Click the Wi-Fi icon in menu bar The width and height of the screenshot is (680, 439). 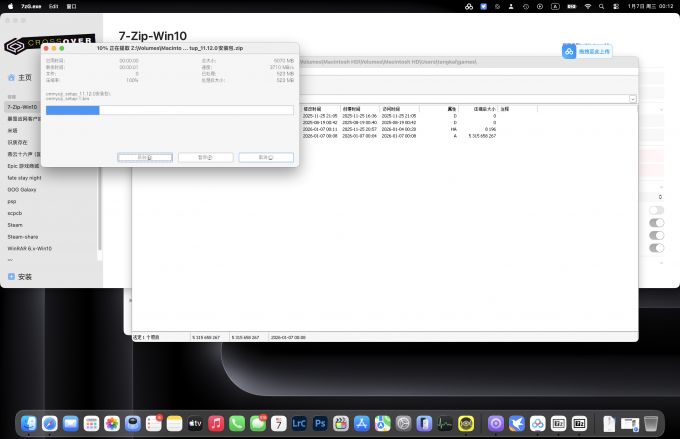pos(587,6)
